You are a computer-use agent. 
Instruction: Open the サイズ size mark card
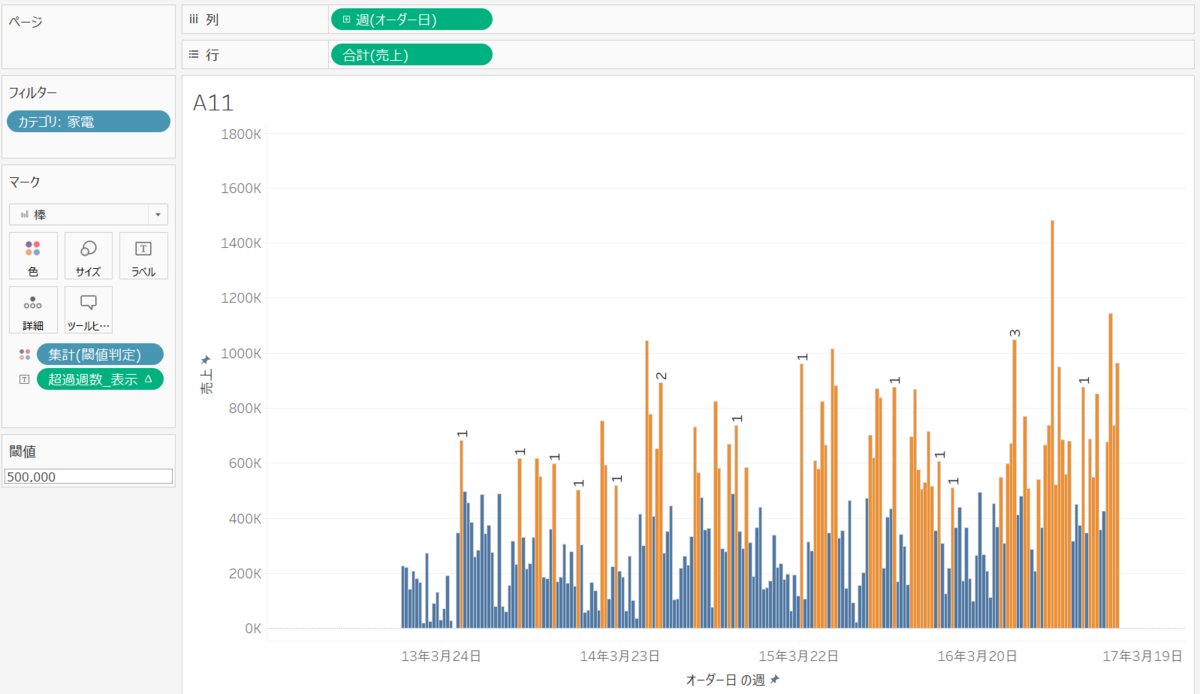pyautogui.click(x=88, y=256)
